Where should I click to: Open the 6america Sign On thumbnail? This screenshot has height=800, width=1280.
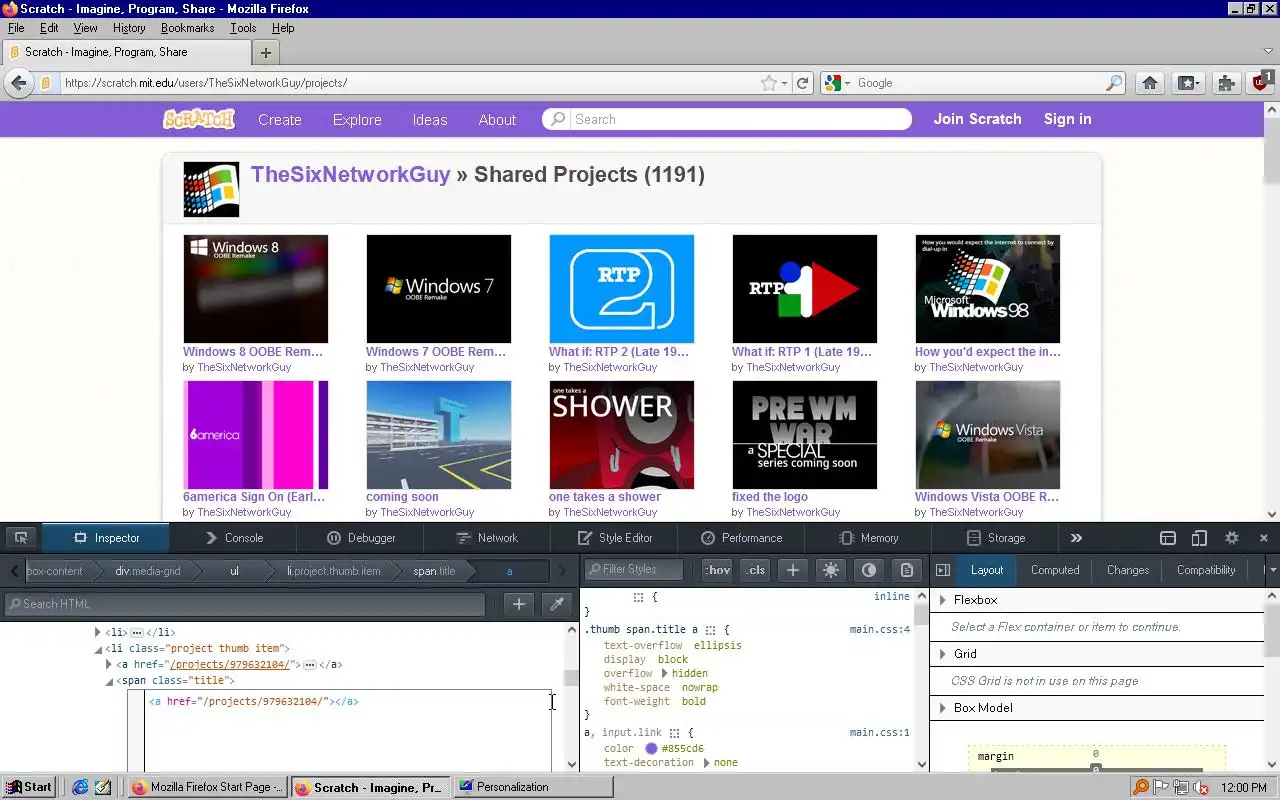256,435
